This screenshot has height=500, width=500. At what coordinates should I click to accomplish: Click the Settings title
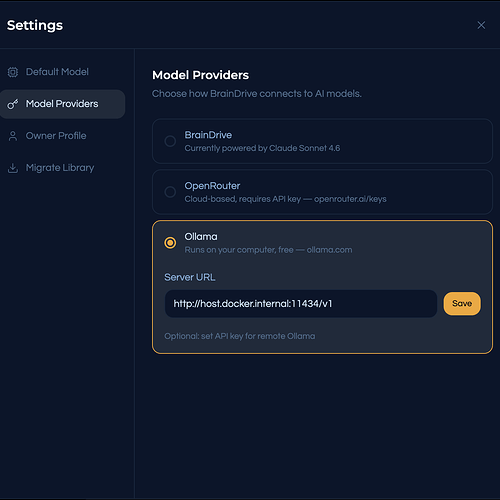tap(35, 25)
